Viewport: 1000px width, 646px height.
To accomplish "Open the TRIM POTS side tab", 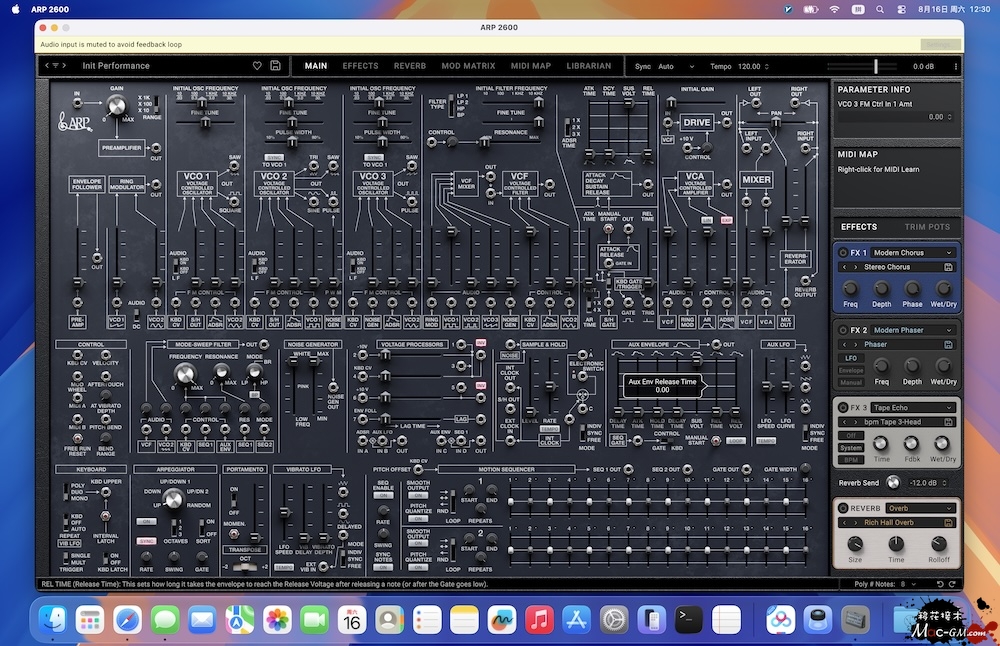I will [927, 227].
